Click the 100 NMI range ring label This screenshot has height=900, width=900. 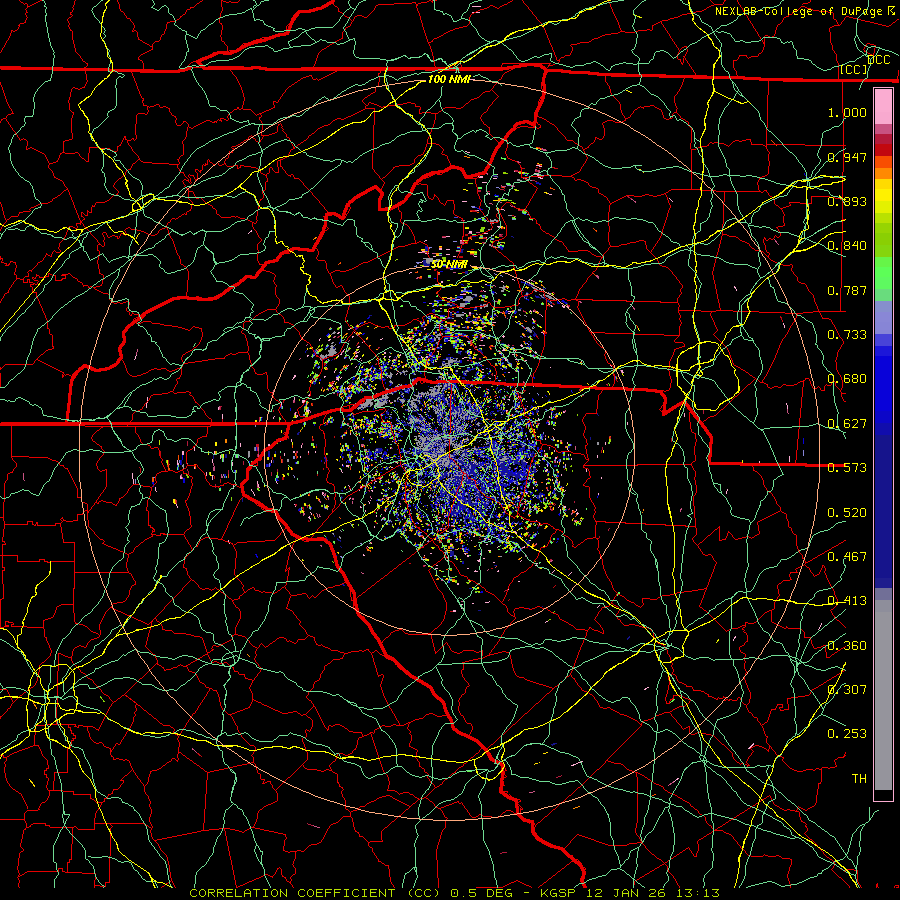pos(449,79)
